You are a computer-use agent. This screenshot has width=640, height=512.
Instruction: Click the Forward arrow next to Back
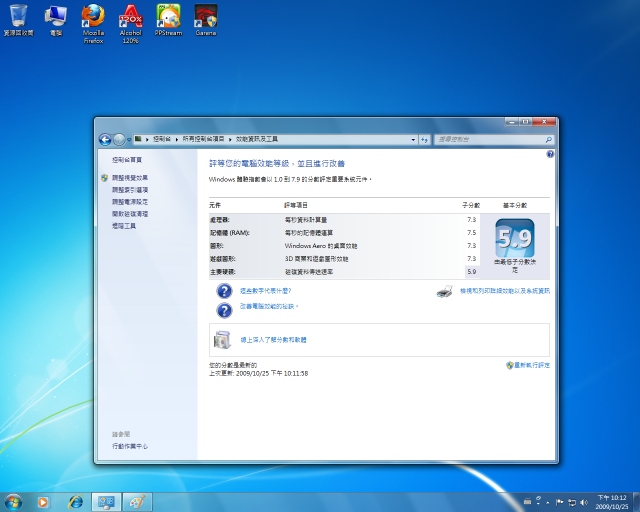click(x=119, y=140)
